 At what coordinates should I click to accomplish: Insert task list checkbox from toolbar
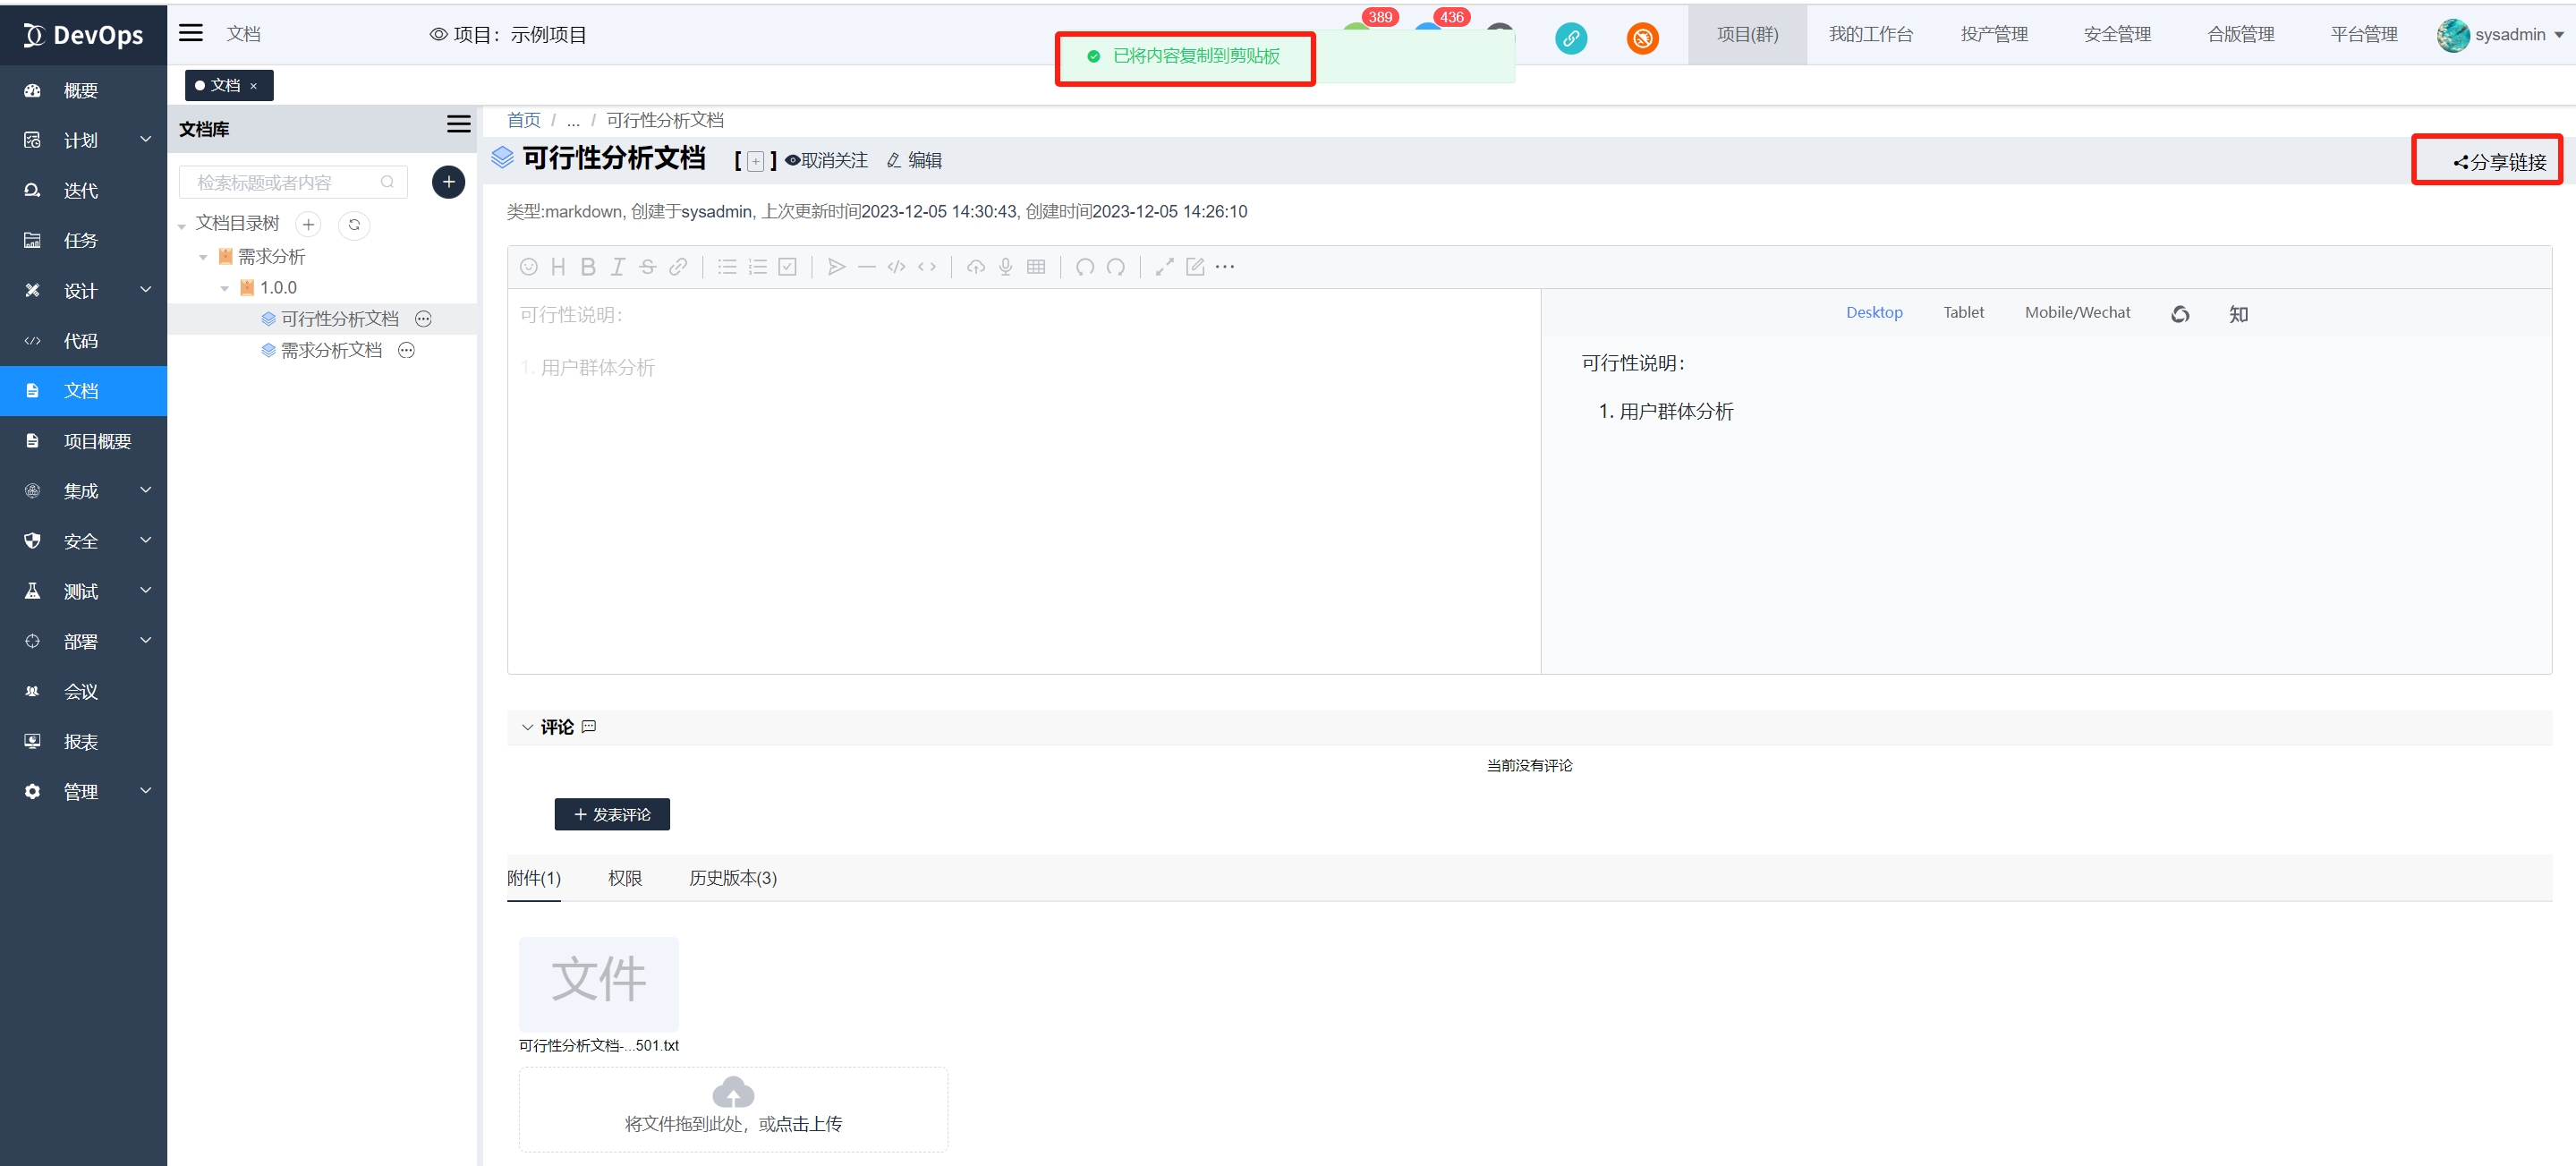click(x=788, y=267)
